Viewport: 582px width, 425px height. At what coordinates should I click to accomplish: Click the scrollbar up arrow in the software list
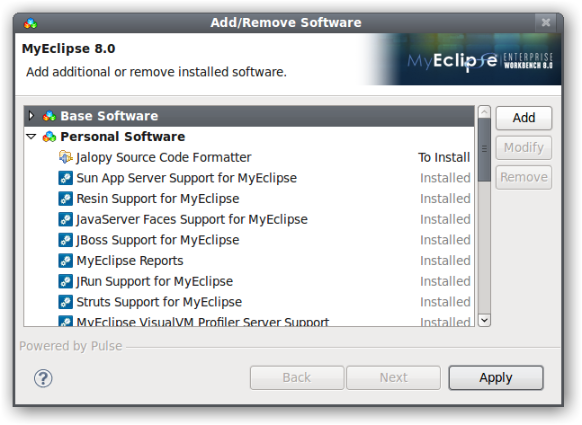point(484,112)
